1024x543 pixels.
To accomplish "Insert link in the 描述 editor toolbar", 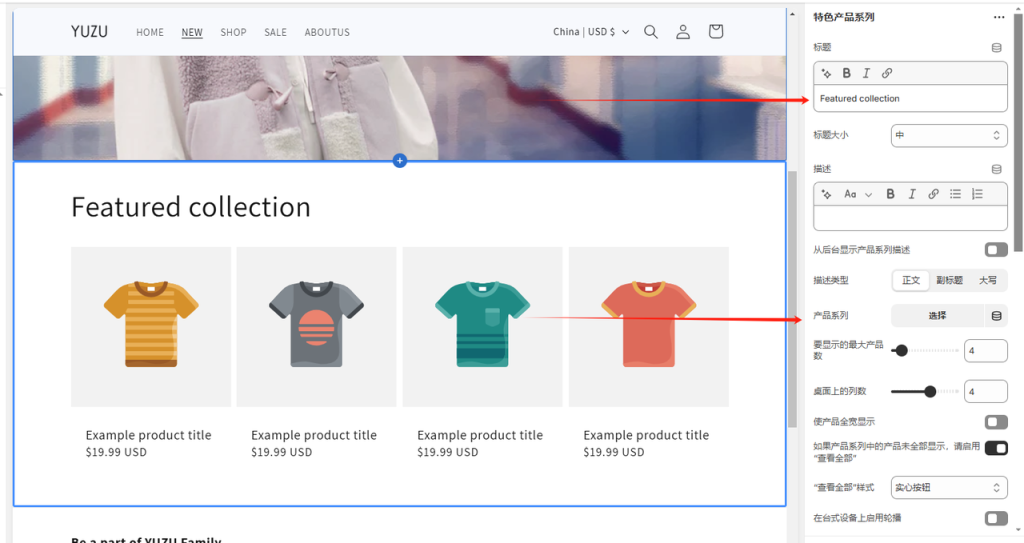I will [x=933, y=194].
